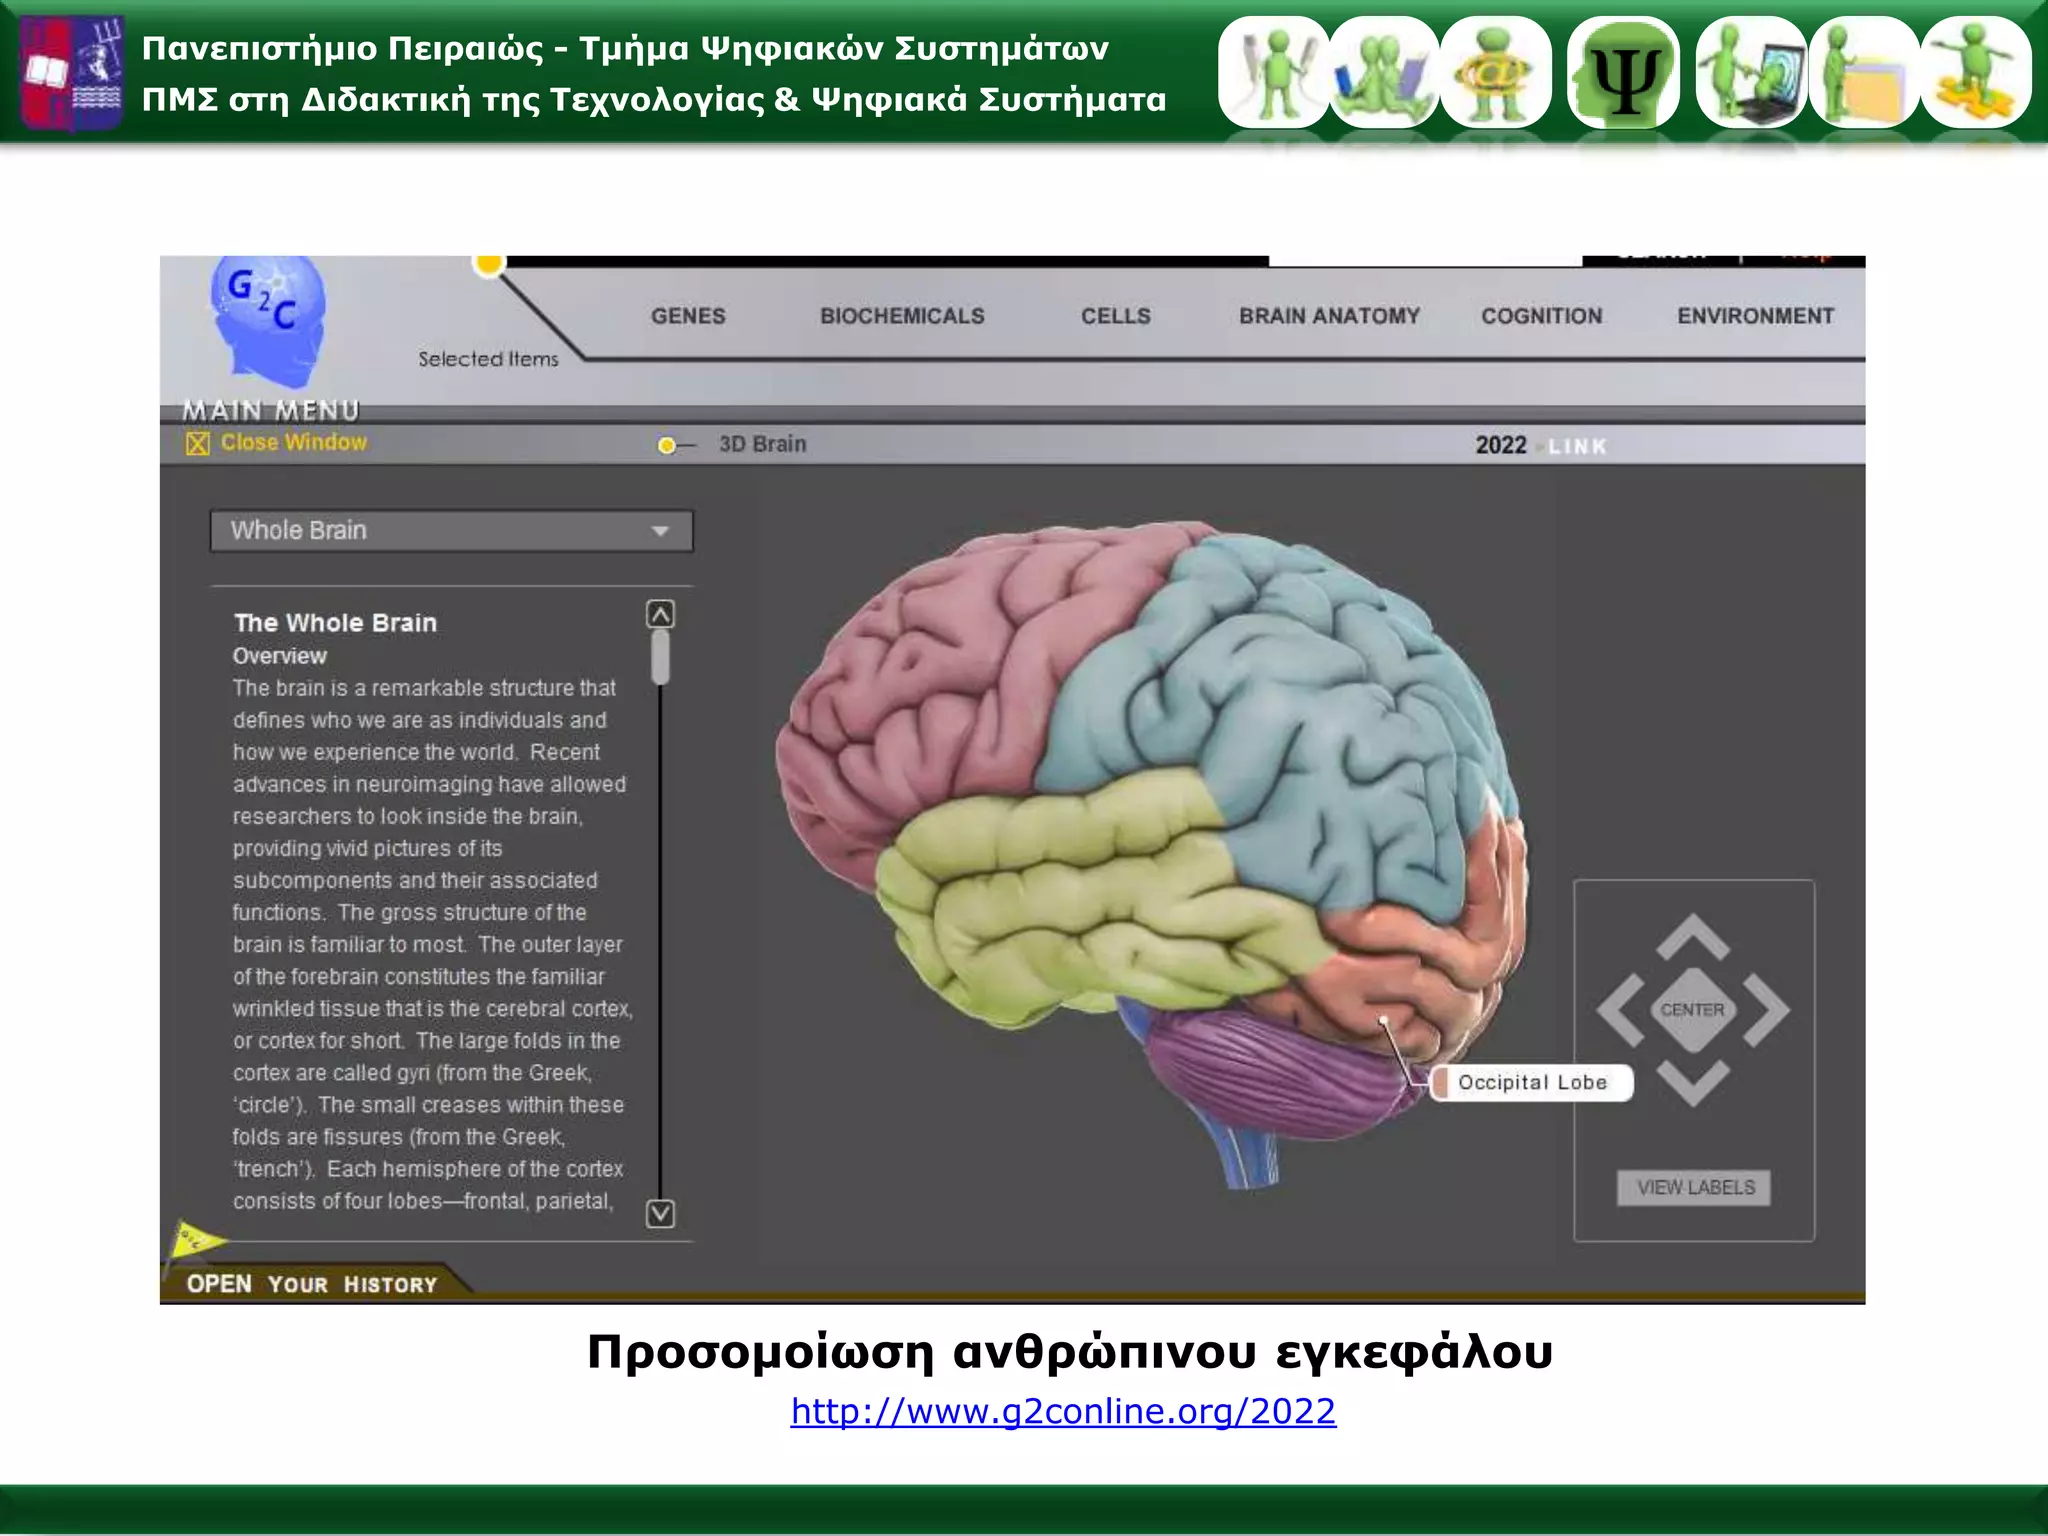The width and height of the screenshot is (2048, 1536).
Task: Click OPEN YOUR HISTORY bar
Action: tap(312, 1284)
